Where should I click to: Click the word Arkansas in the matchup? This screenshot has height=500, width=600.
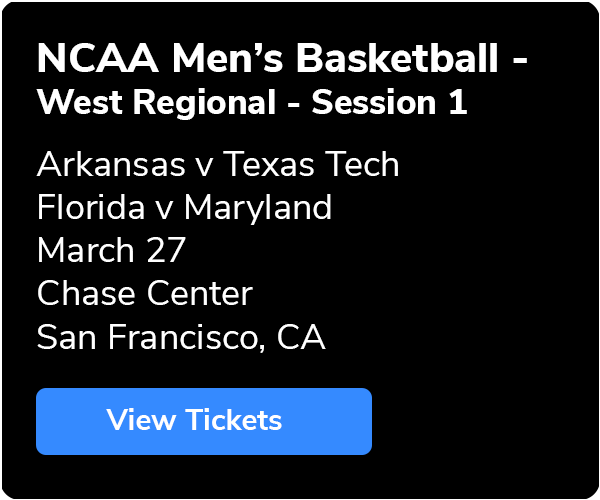(x=111, y=164)
